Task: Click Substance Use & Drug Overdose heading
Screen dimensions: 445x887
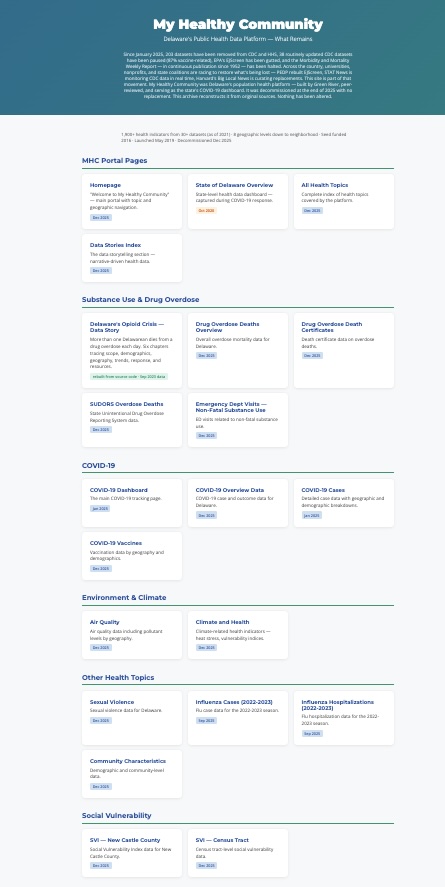Action: point(140,299)
